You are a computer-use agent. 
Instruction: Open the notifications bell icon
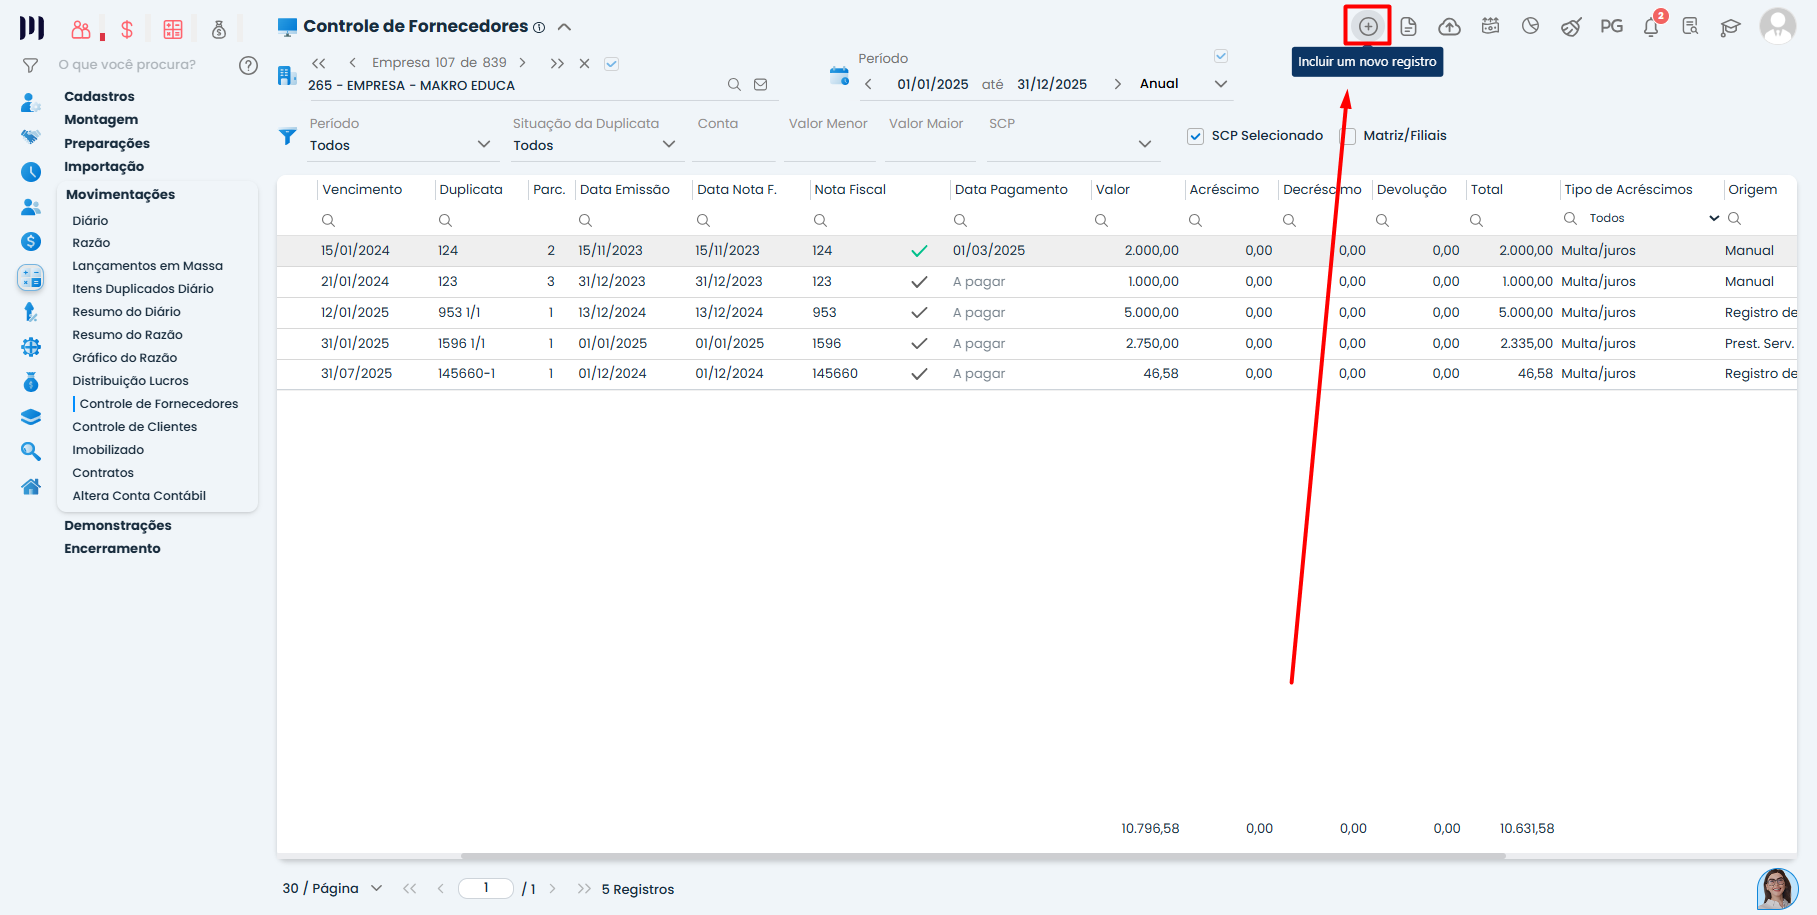point(1651,27)
